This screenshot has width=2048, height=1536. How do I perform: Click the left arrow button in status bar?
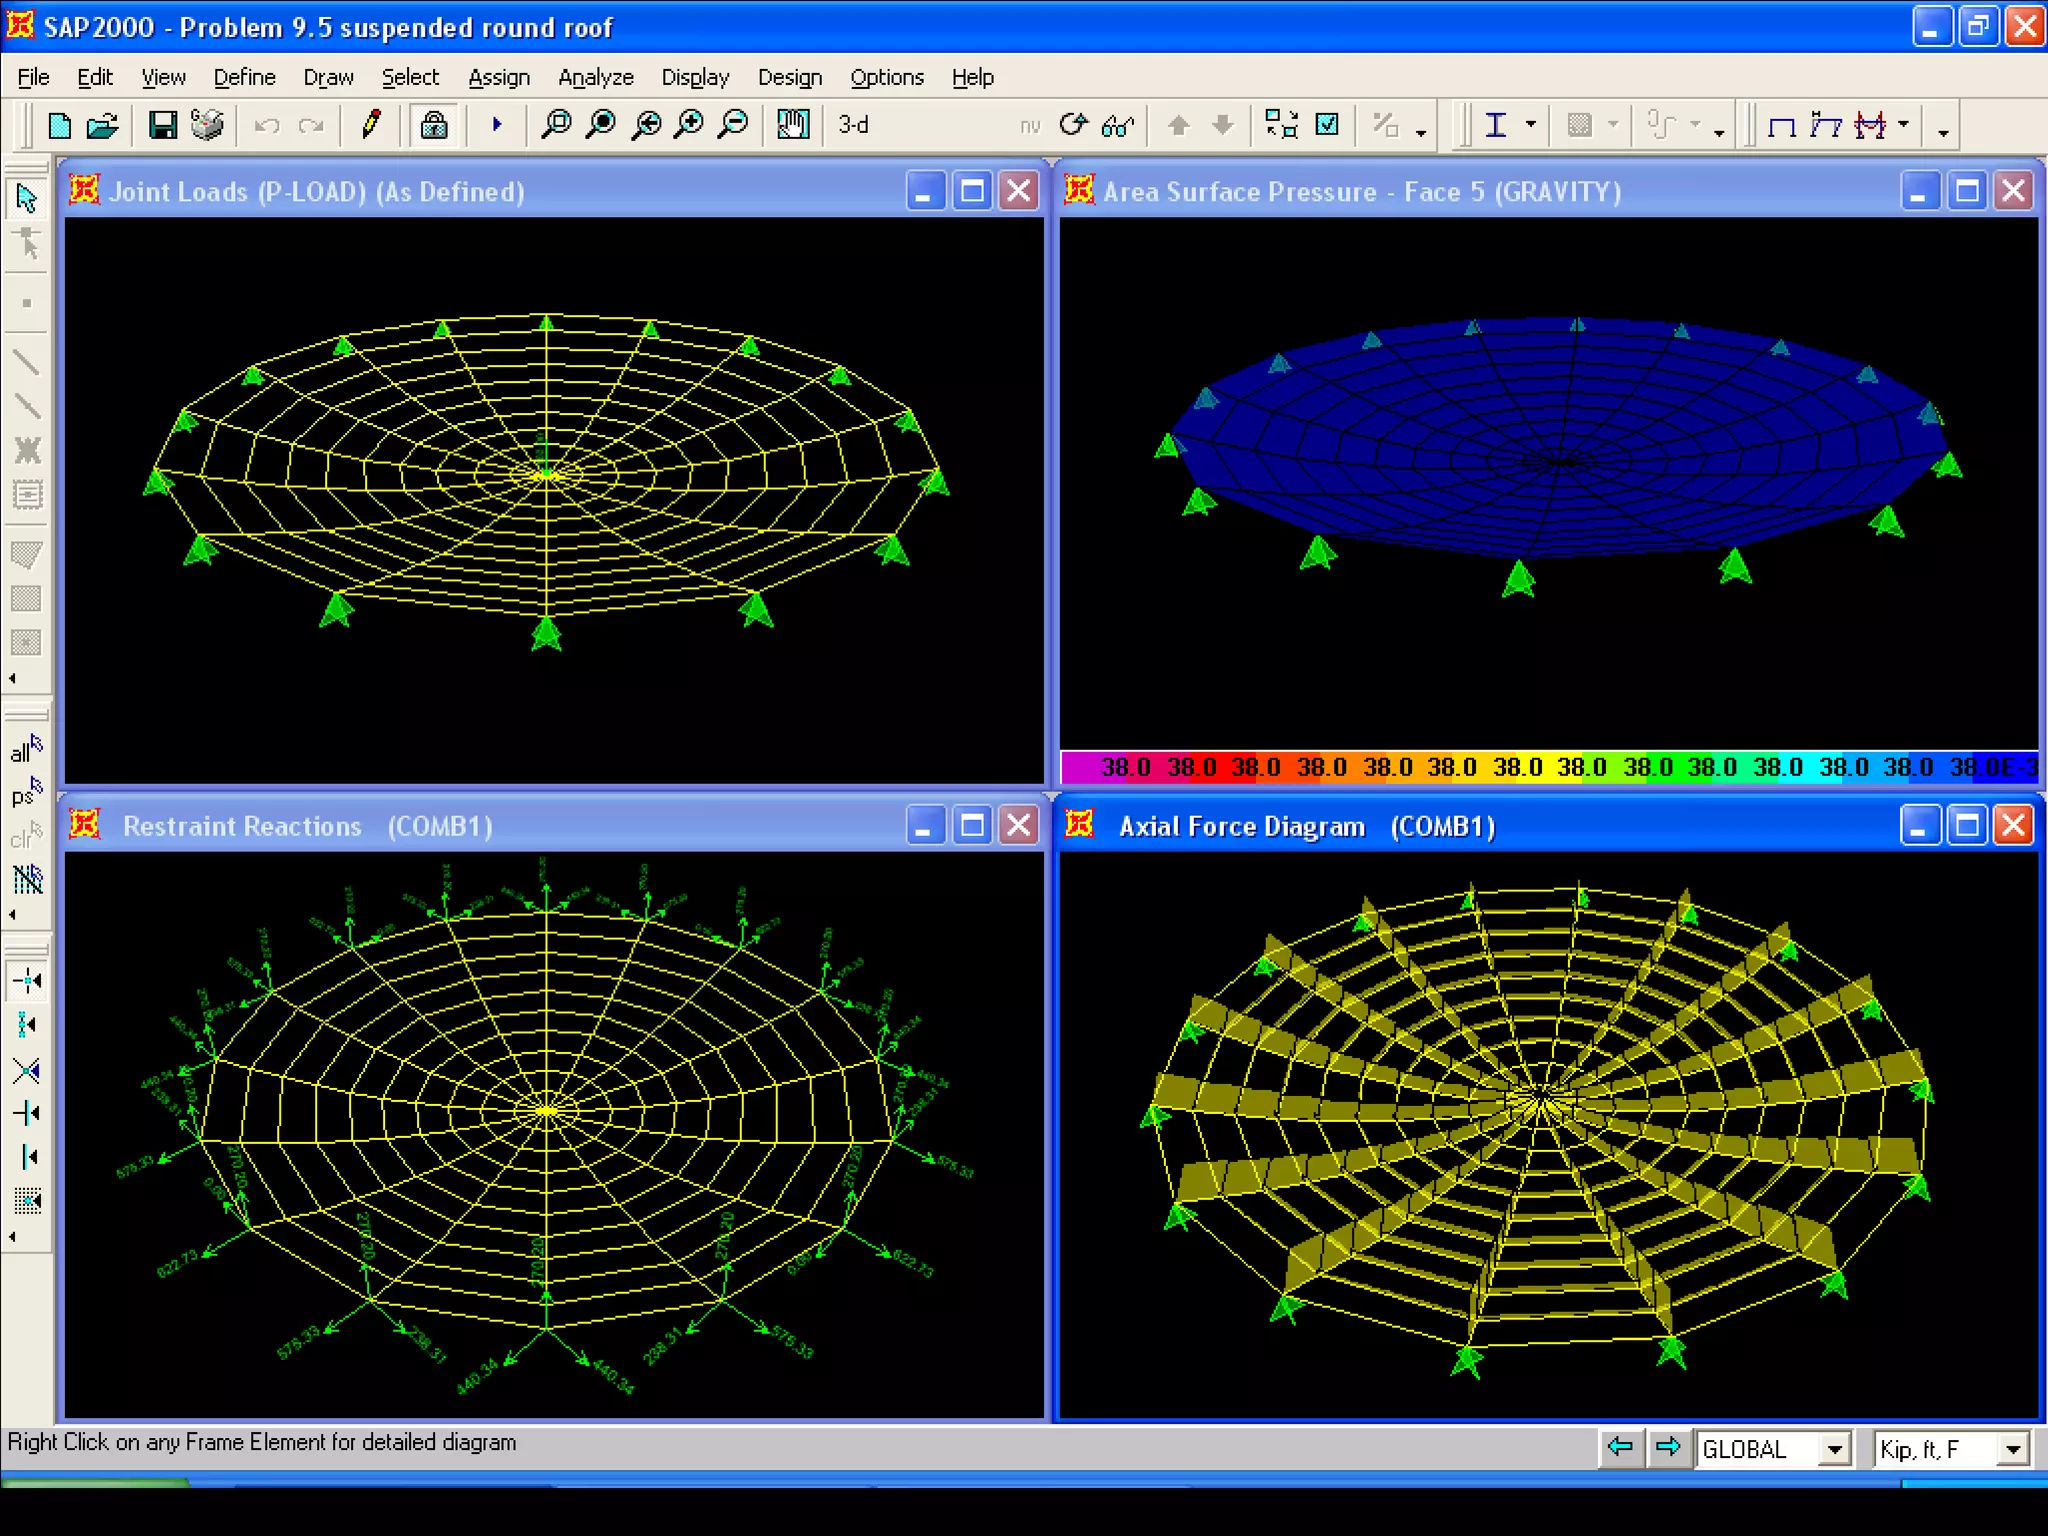[1620, 1447]
